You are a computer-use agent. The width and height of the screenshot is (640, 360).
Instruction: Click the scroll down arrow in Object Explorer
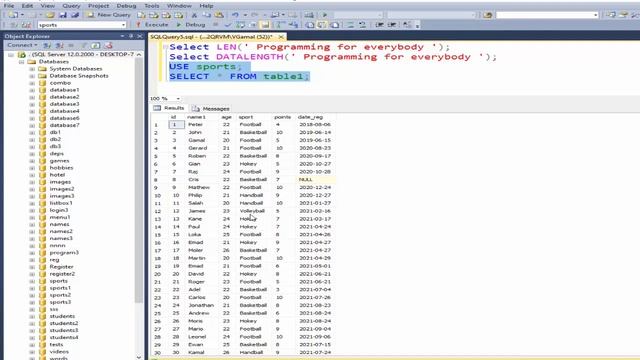point(139,357)
